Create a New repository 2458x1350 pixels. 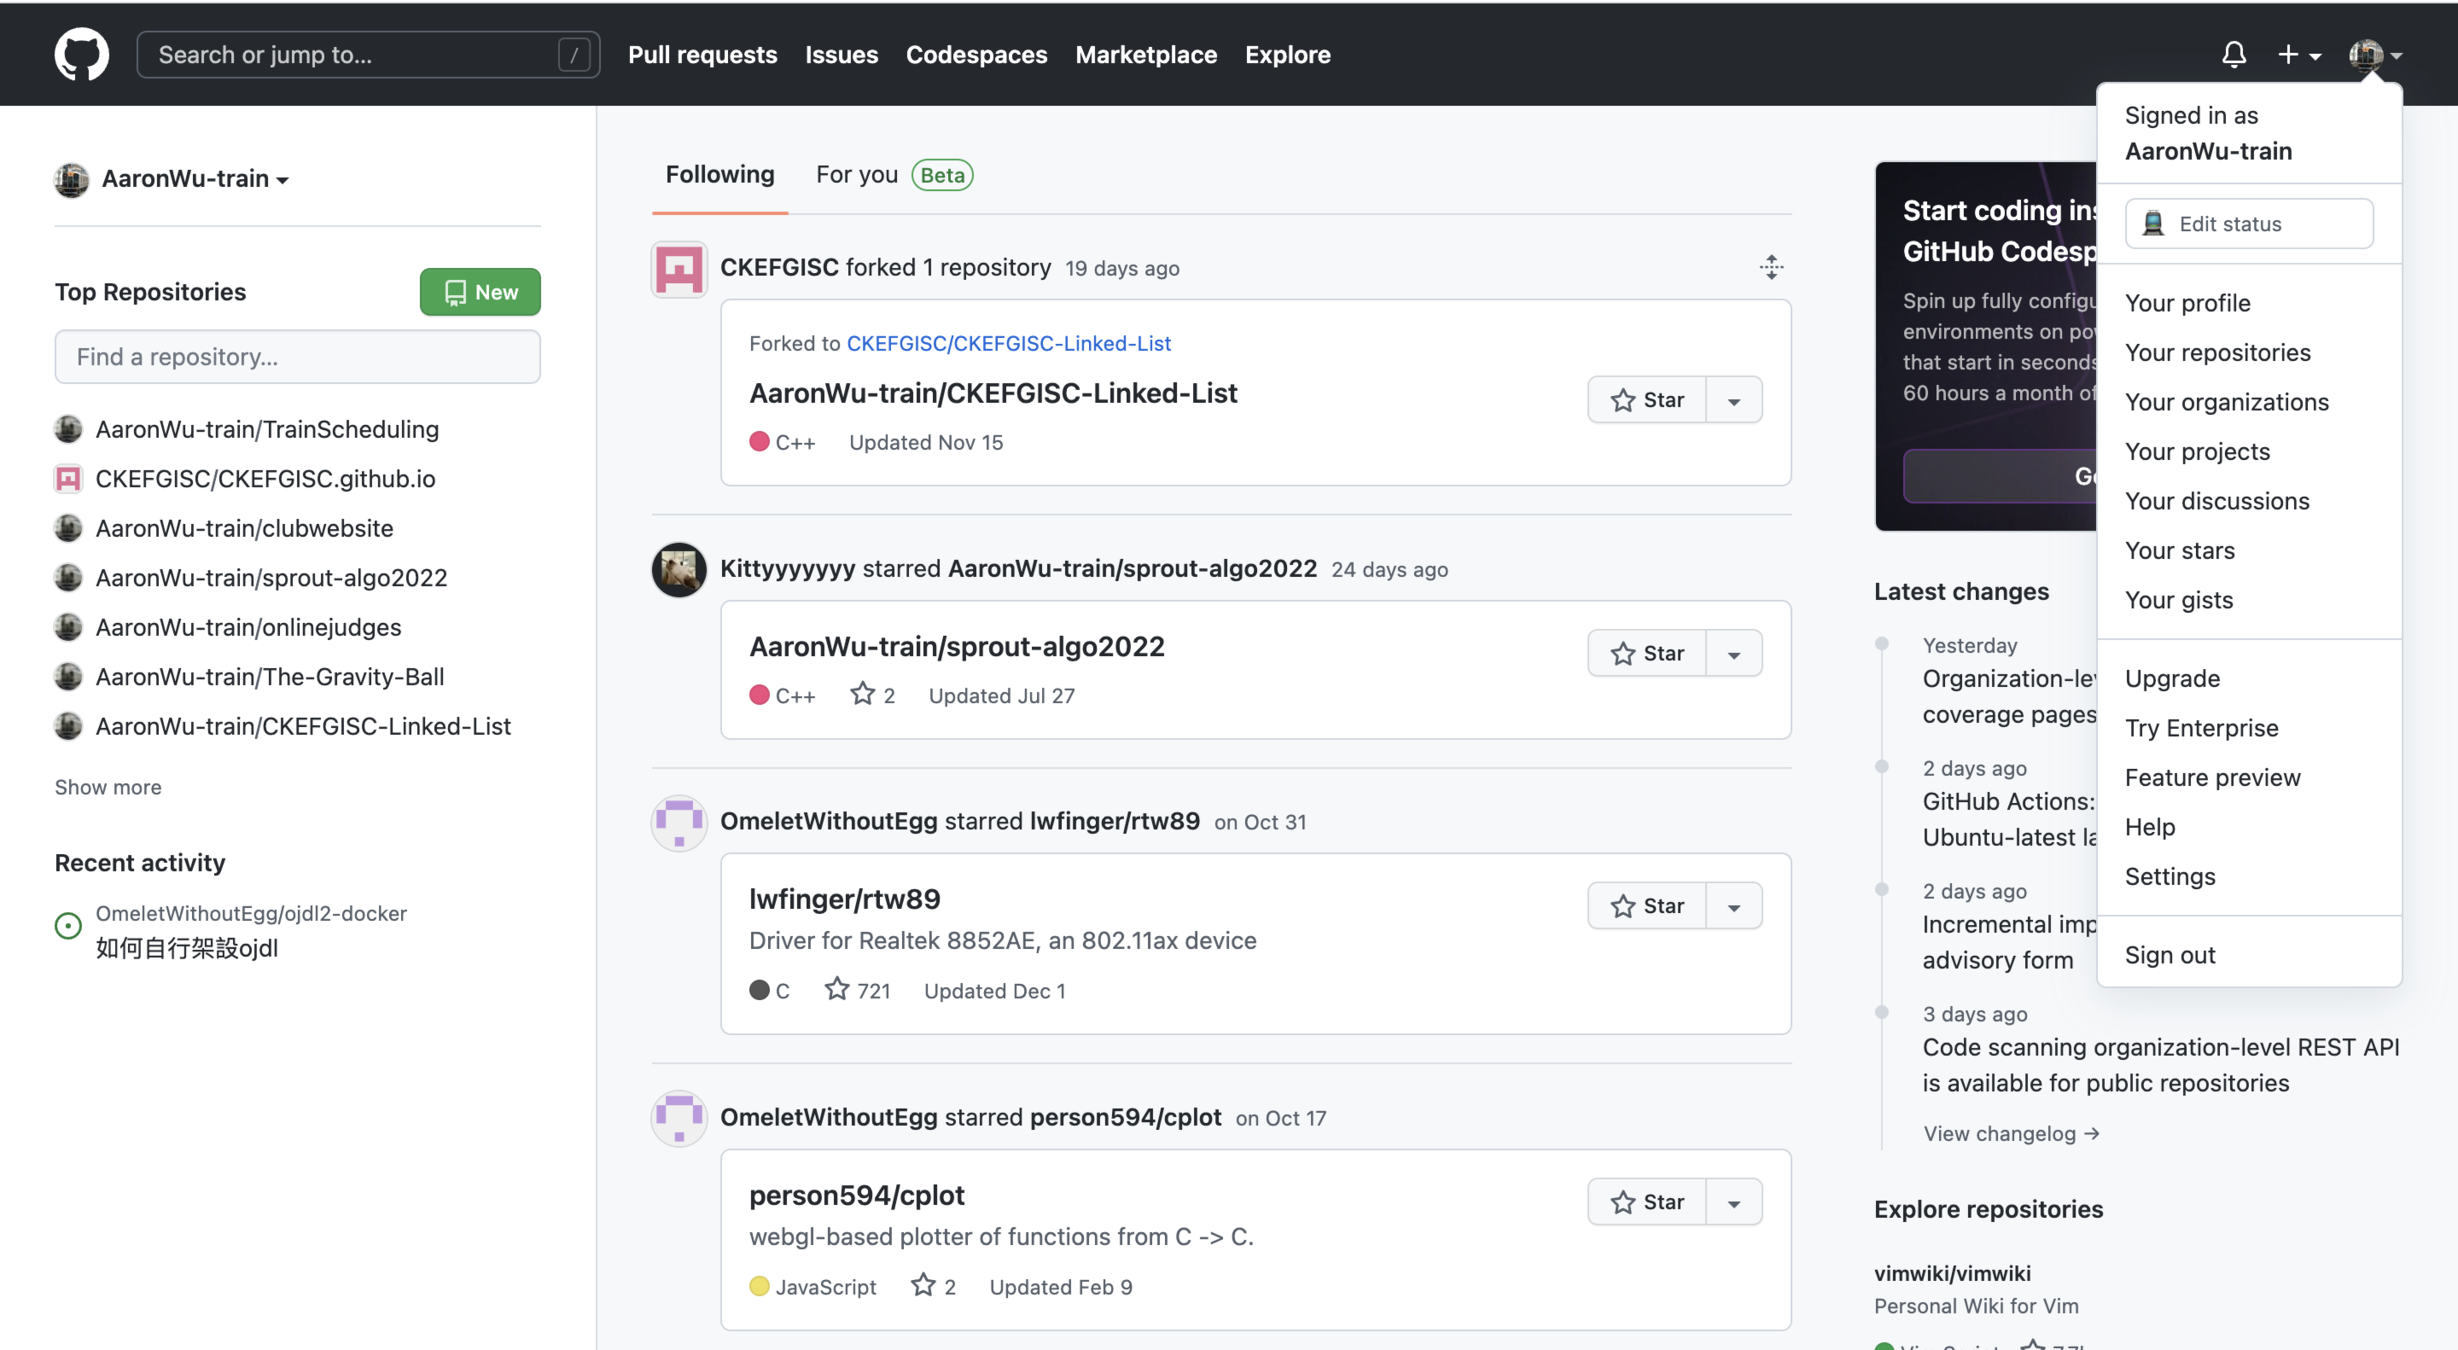(480, 292)
